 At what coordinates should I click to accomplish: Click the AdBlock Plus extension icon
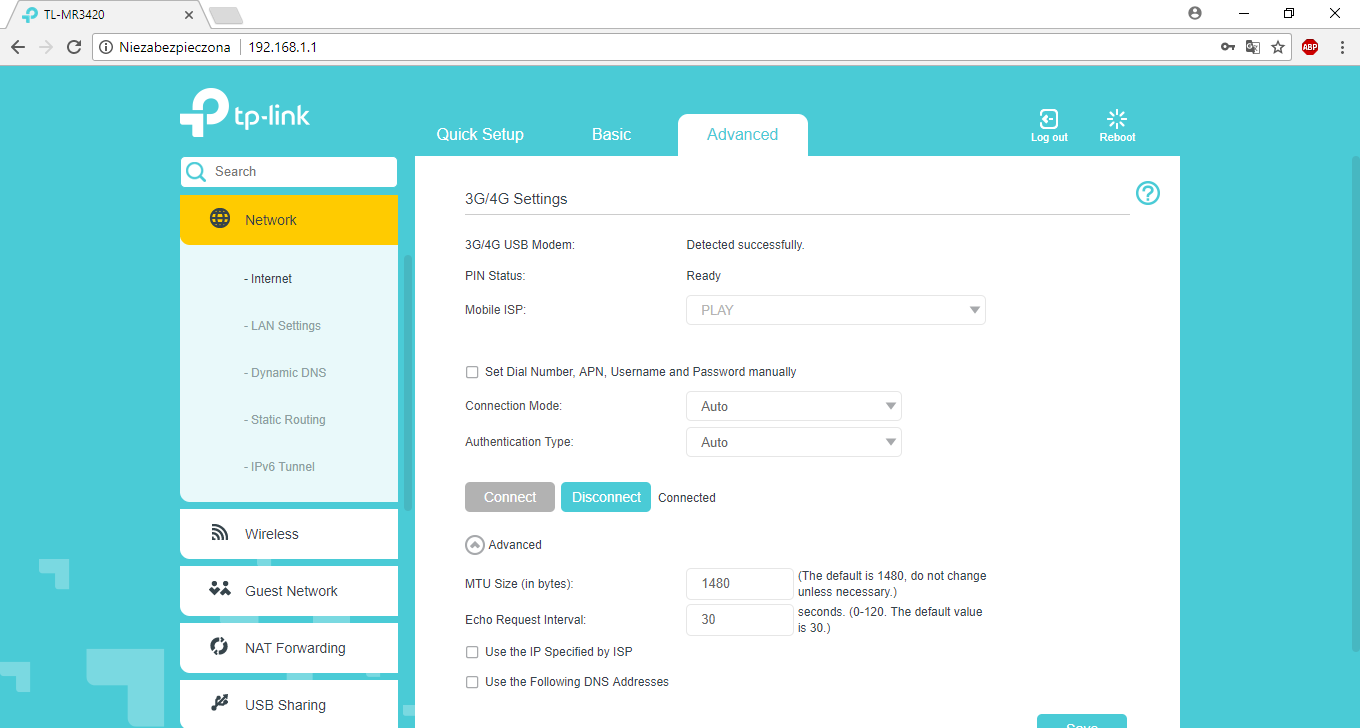tap(1309, 47)
